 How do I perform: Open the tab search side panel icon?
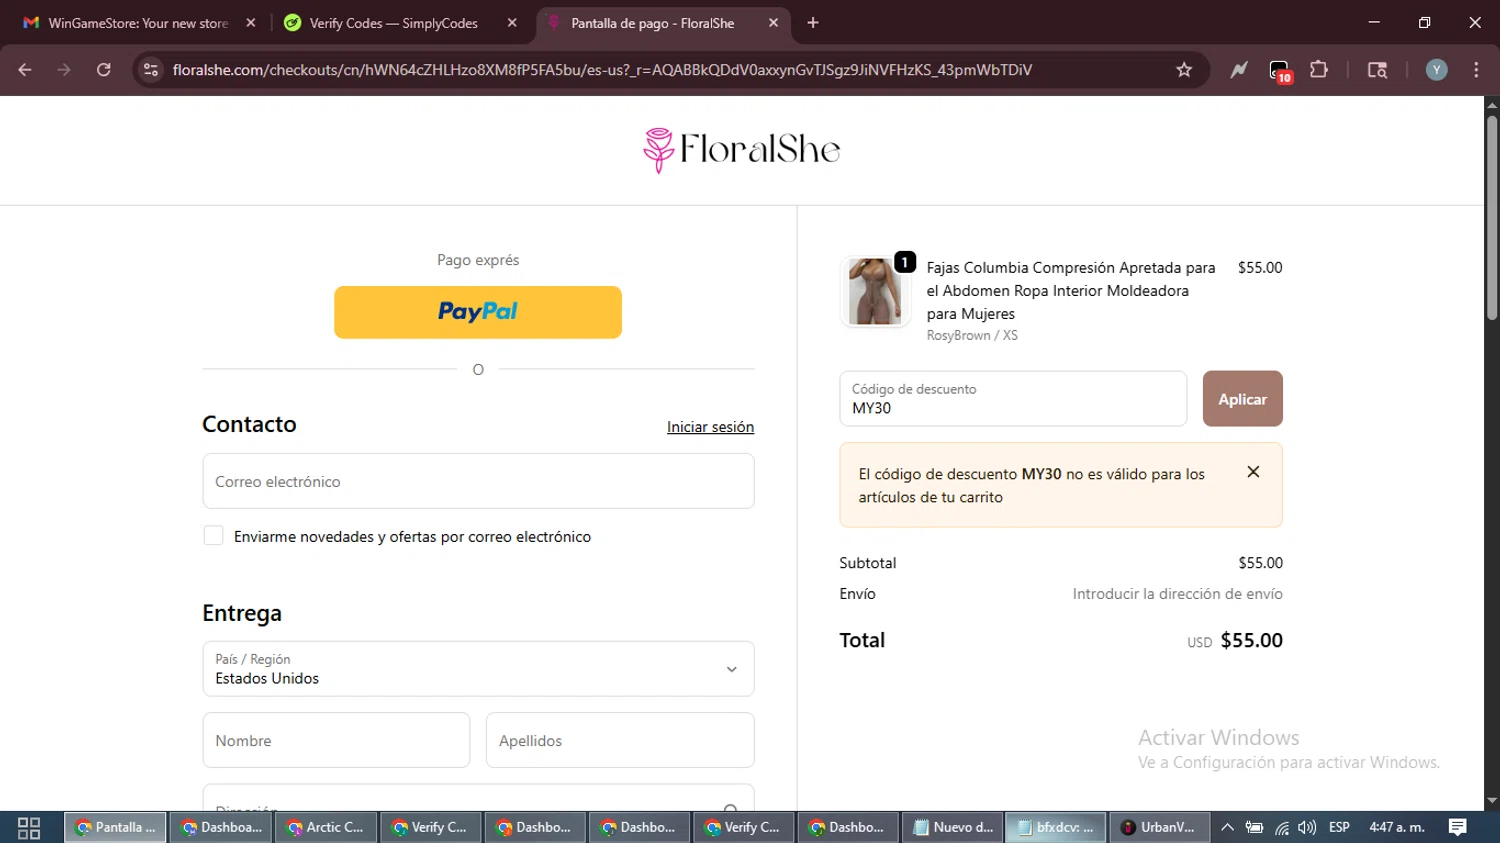(1377, 70)
